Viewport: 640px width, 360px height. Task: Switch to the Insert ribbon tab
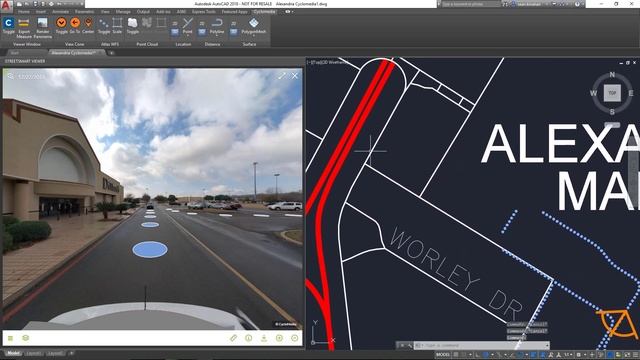pyautogui.click(x=41, y=12)
